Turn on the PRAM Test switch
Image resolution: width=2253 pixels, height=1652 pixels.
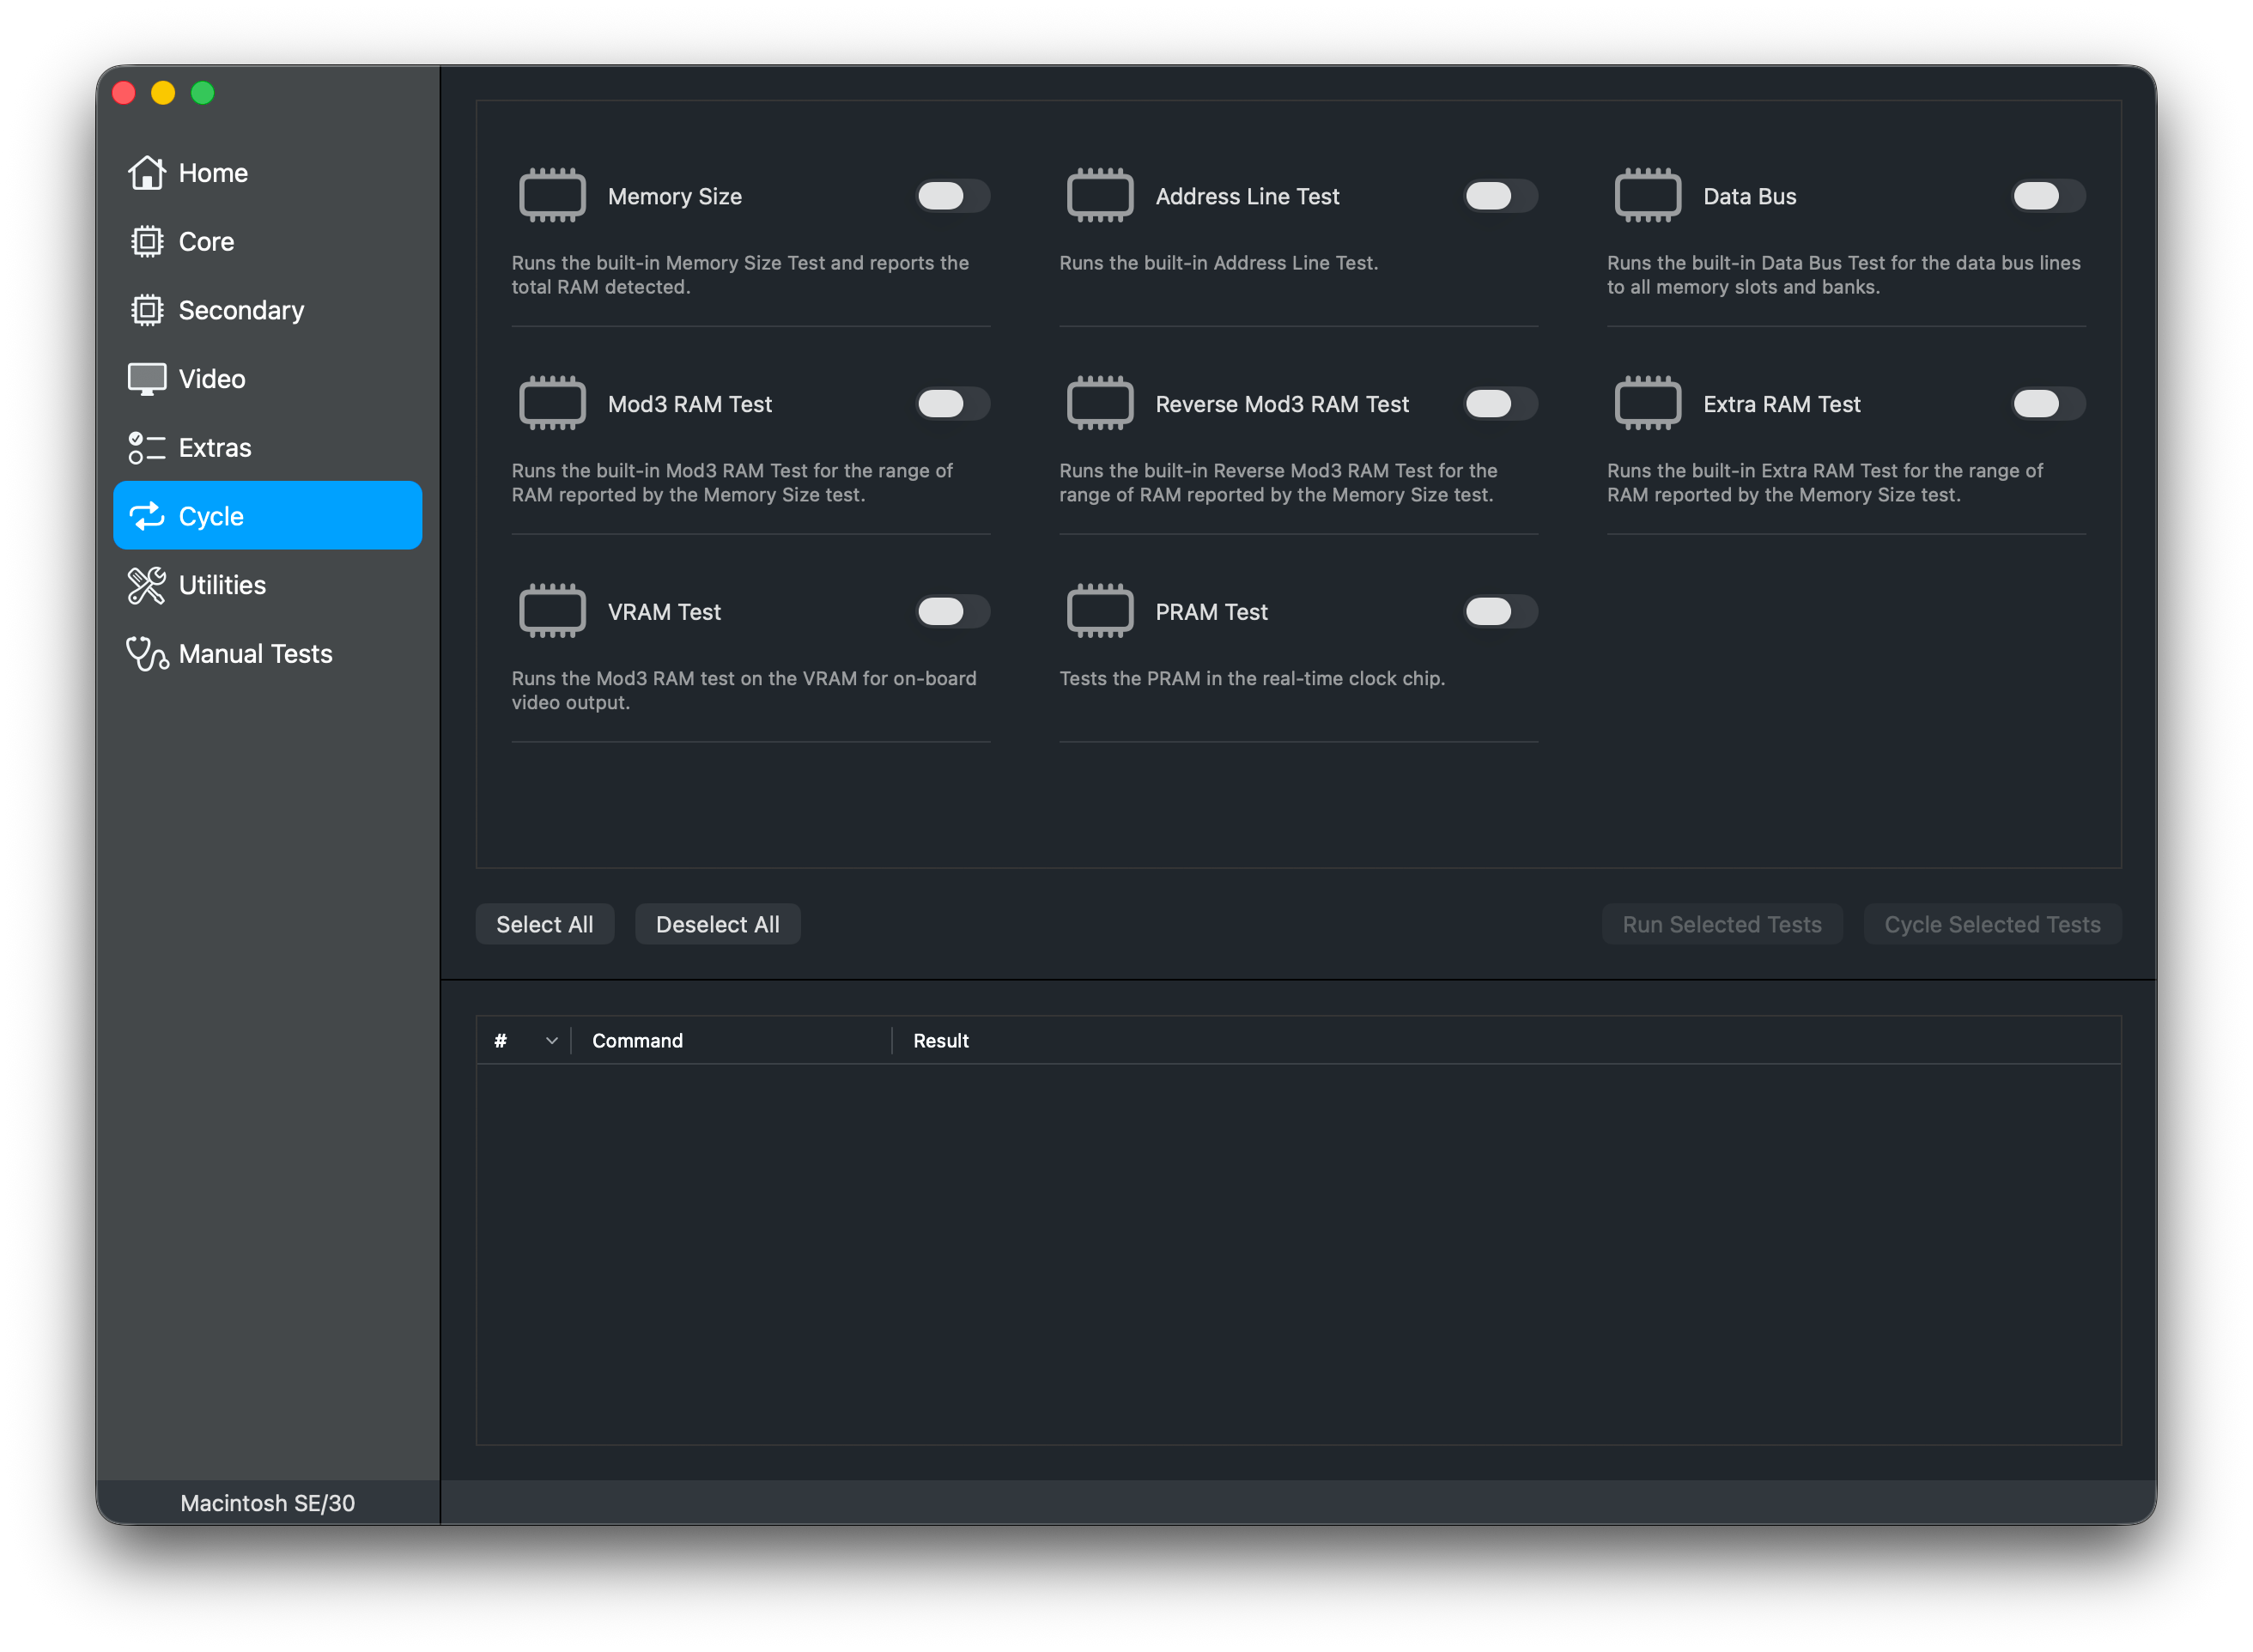pos(1500,611)
